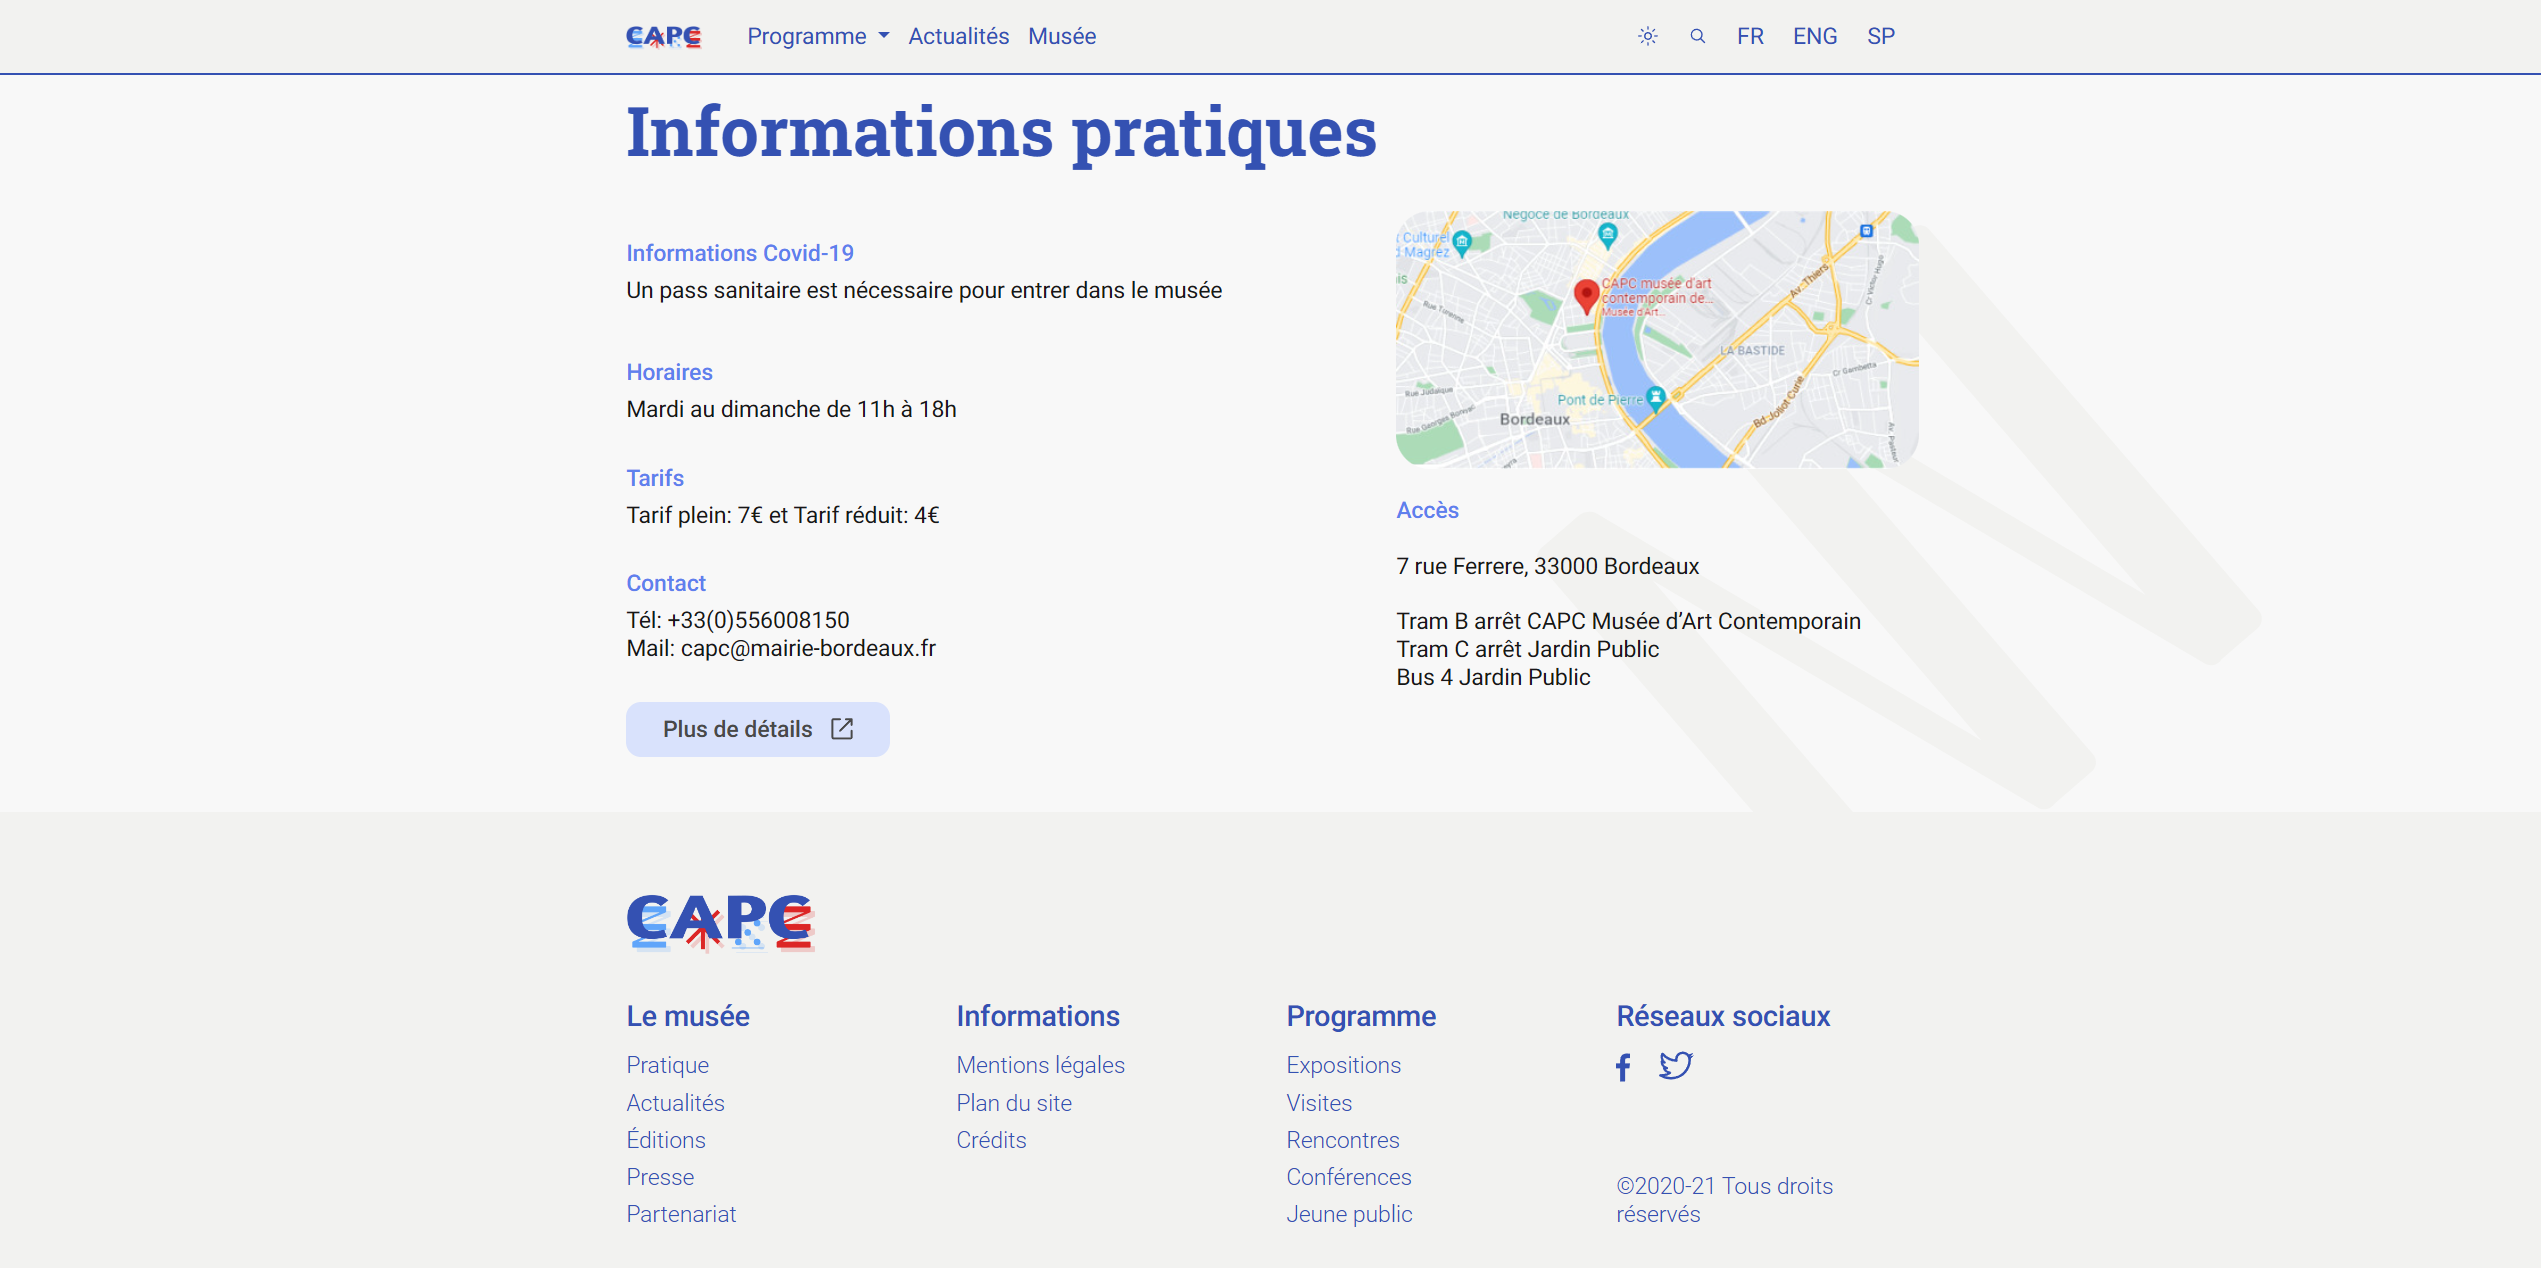Switch language to SP
This screenshot has width=2541, height=1268.
click(x=1881, y=37)
